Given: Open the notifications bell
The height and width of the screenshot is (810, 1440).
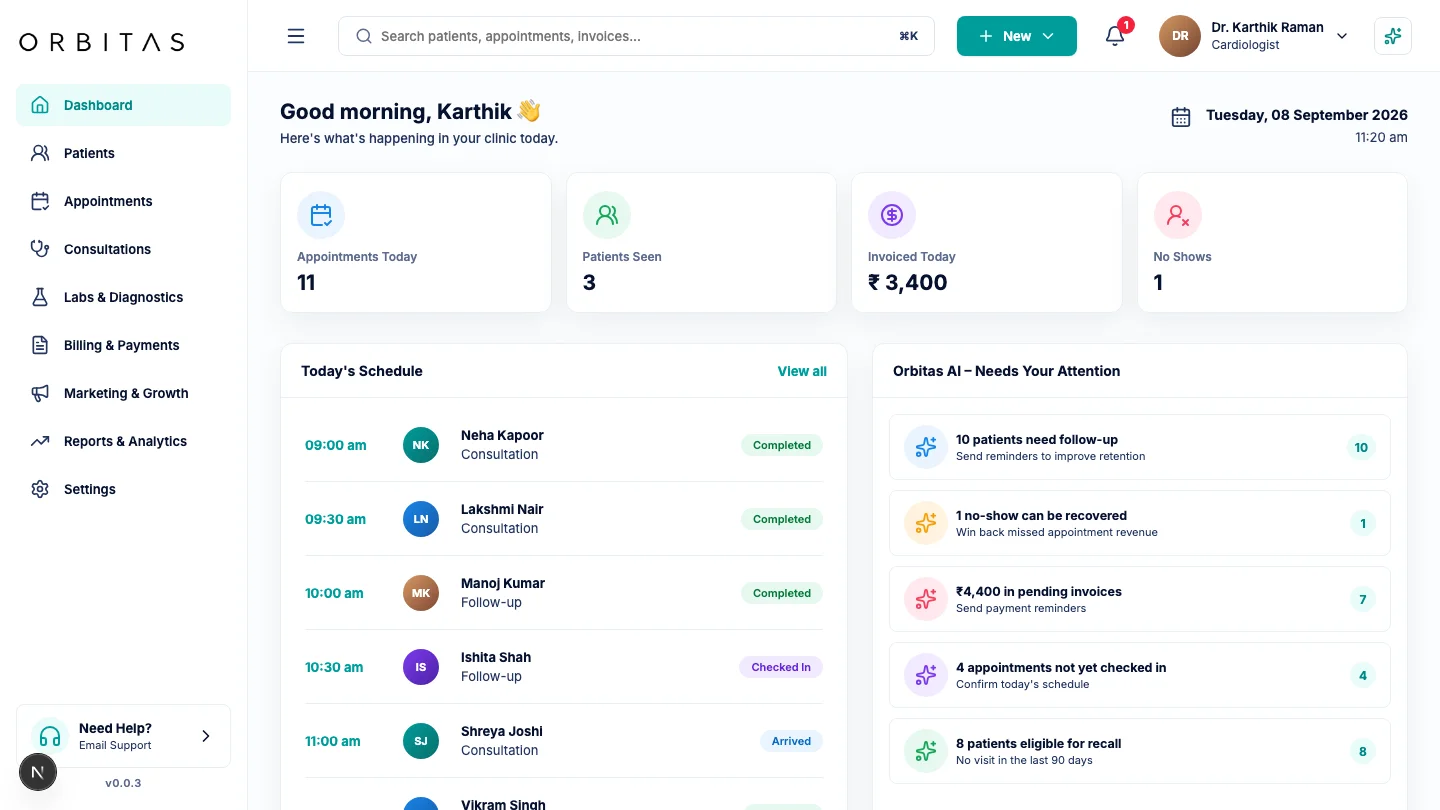Looking at the screenshot, I should coord(1115,36).
